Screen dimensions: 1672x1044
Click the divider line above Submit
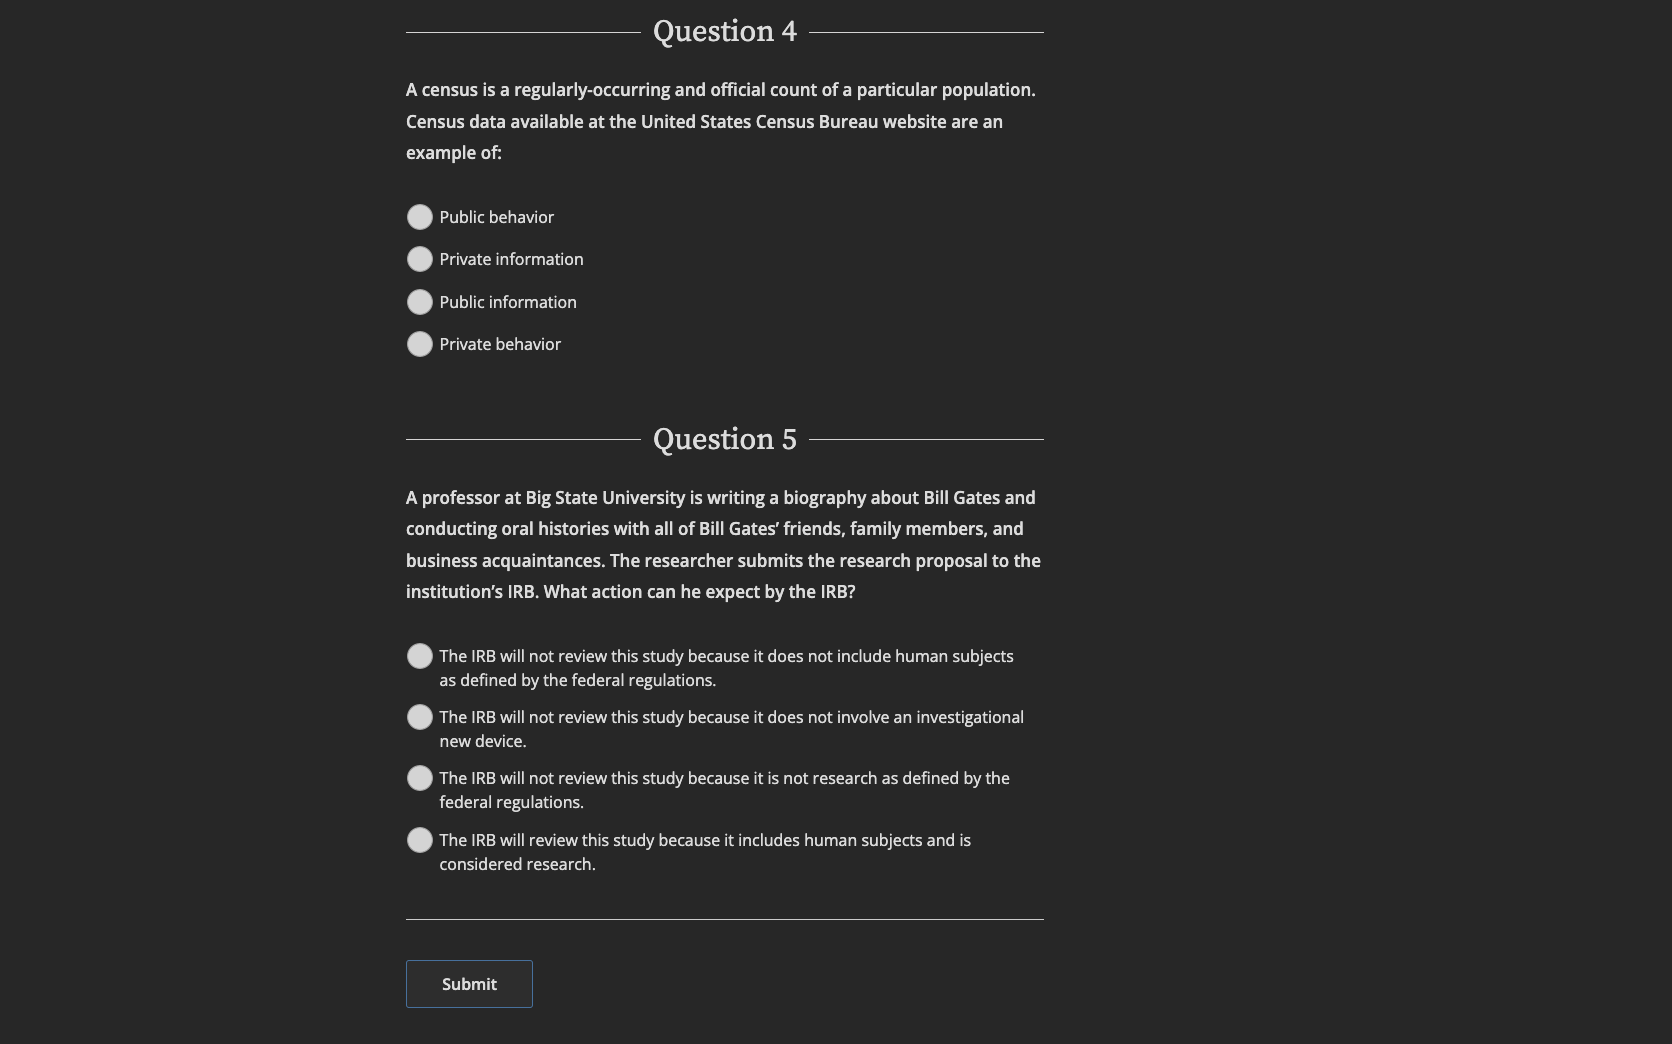click(x=724, y=919)
